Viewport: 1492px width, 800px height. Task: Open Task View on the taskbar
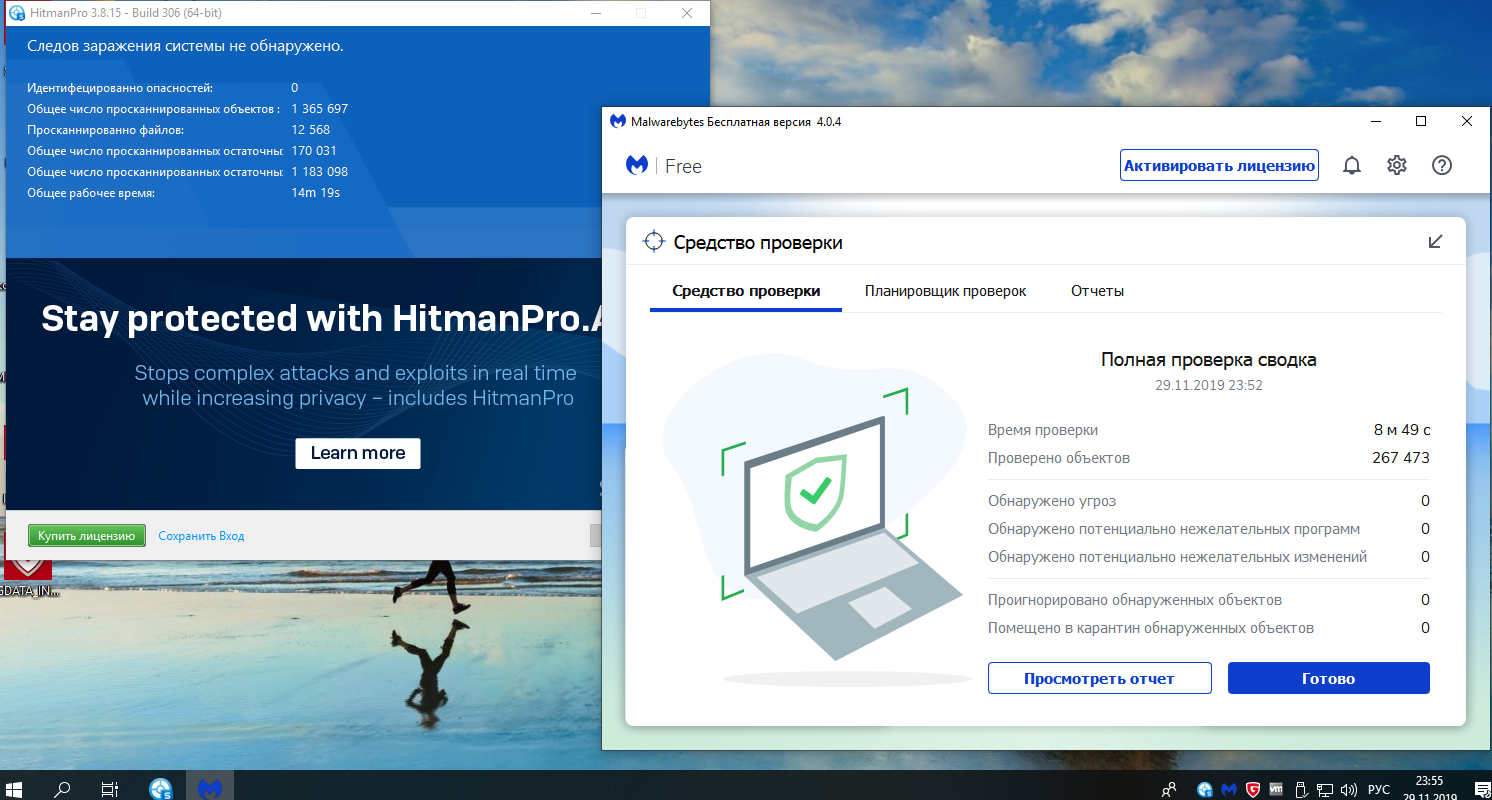(110, 789)
